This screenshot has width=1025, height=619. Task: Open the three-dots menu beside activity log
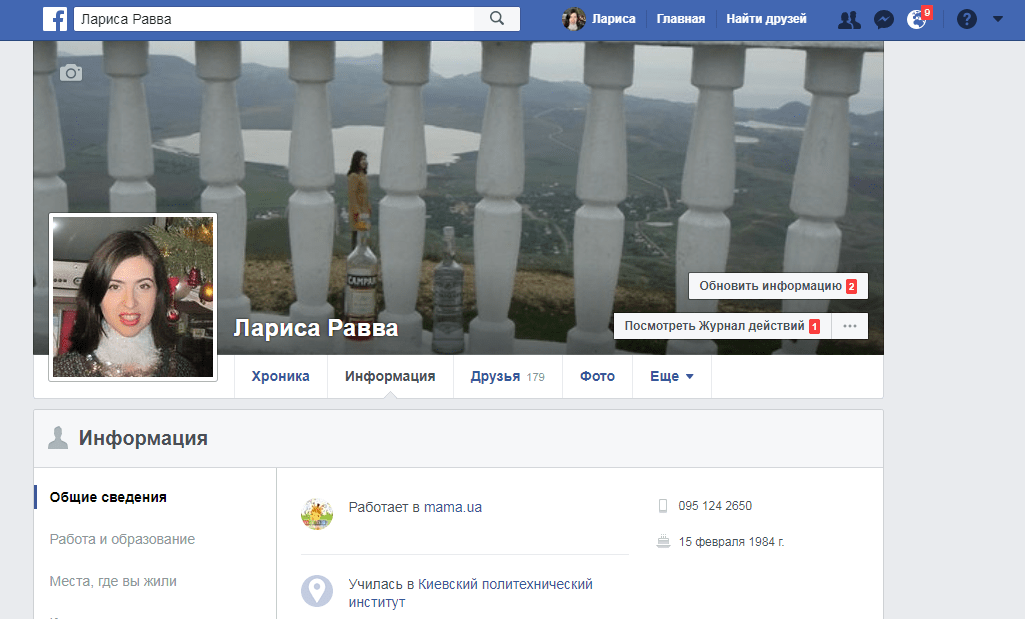point(850,326)
